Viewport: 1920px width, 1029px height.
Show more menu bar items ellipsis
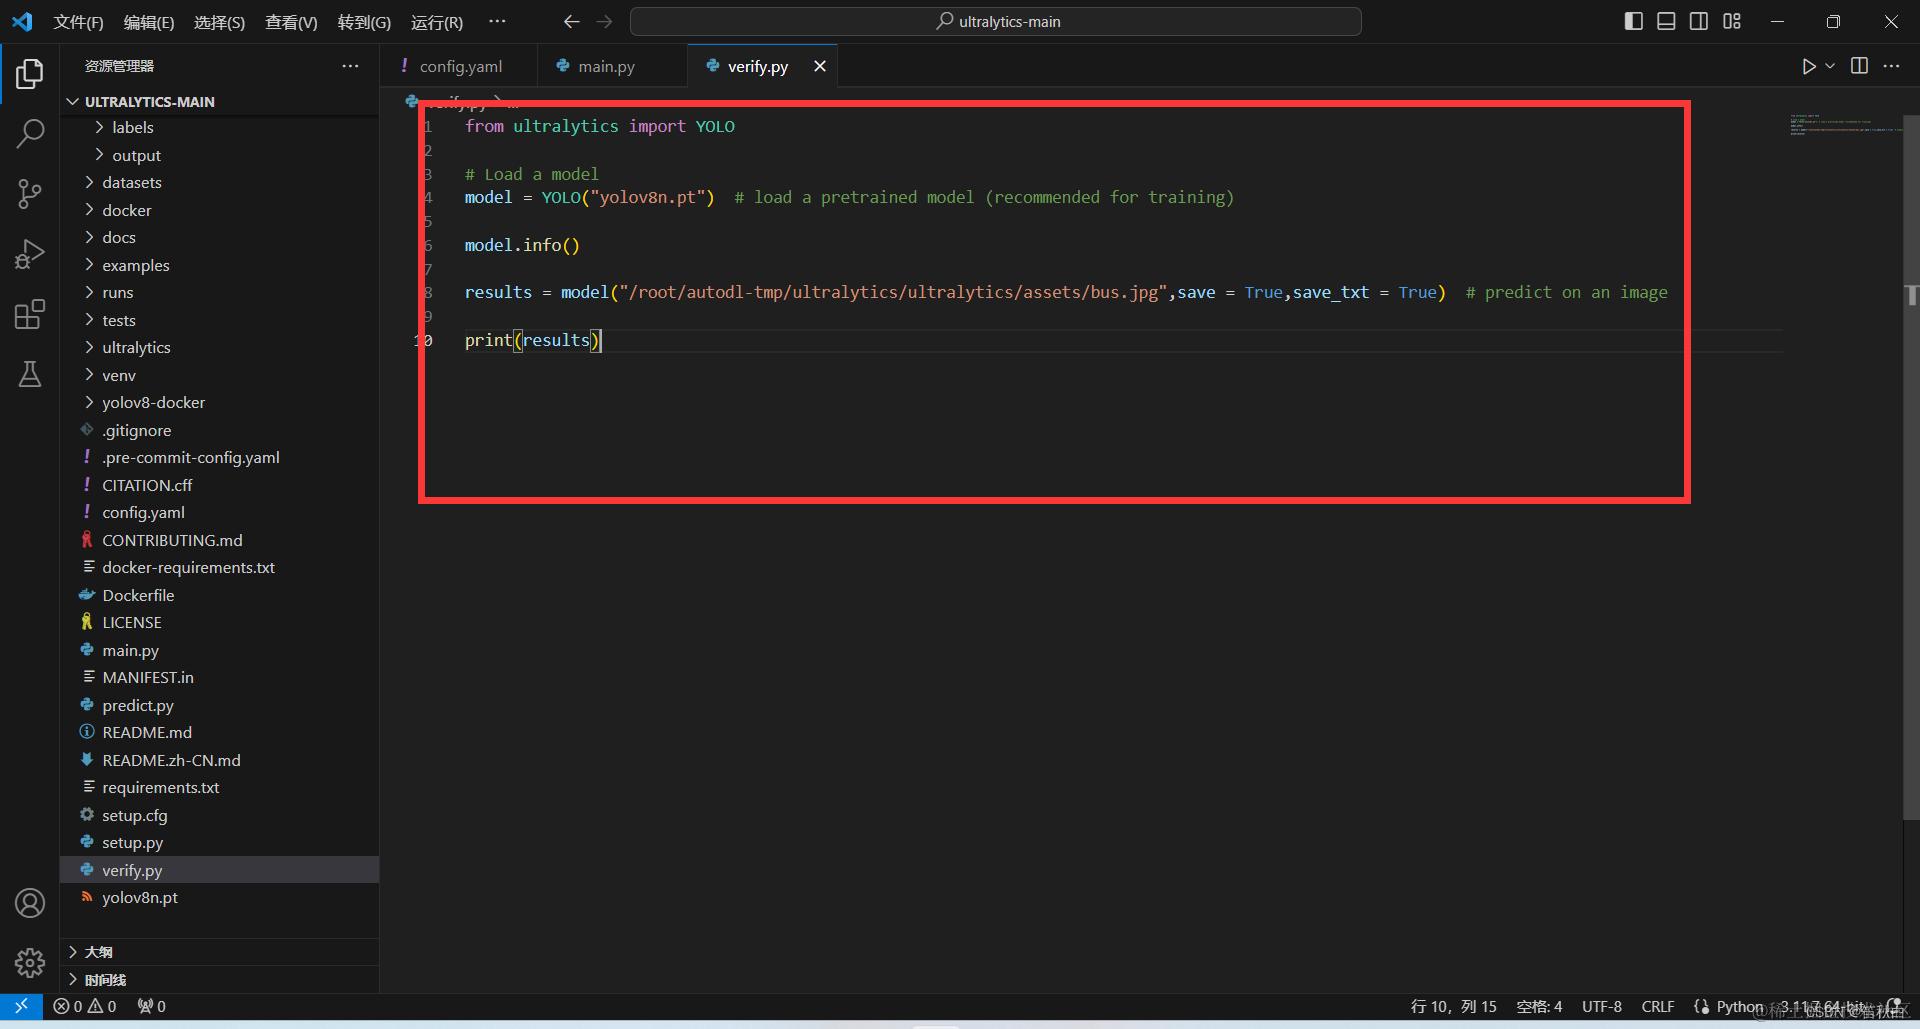click(497, 21)
